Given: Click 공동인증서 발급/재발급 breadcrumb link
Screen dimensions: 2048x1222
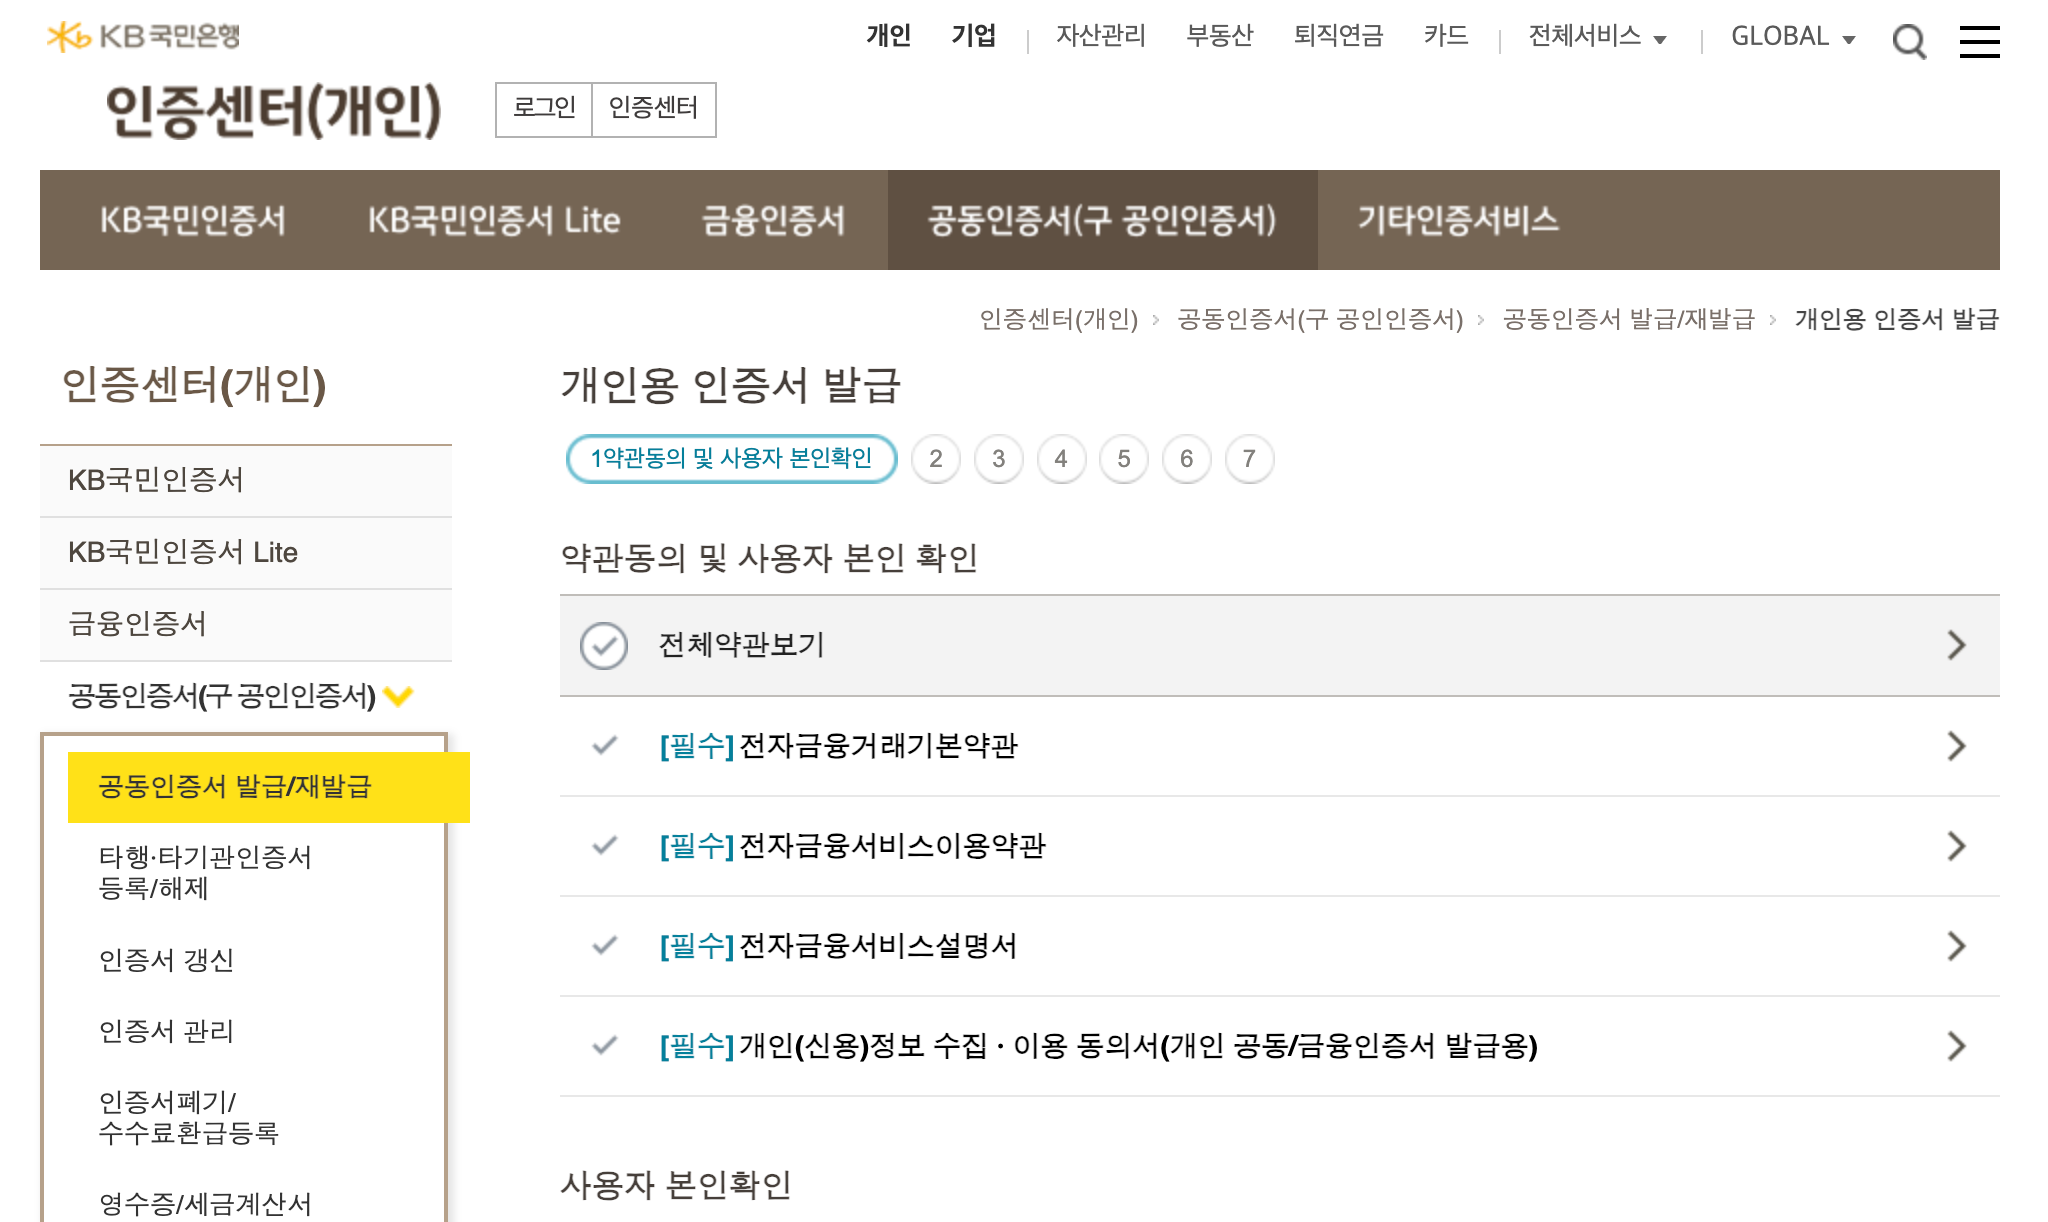Looking at the screenshot, I should click(x=1628, y=319).
